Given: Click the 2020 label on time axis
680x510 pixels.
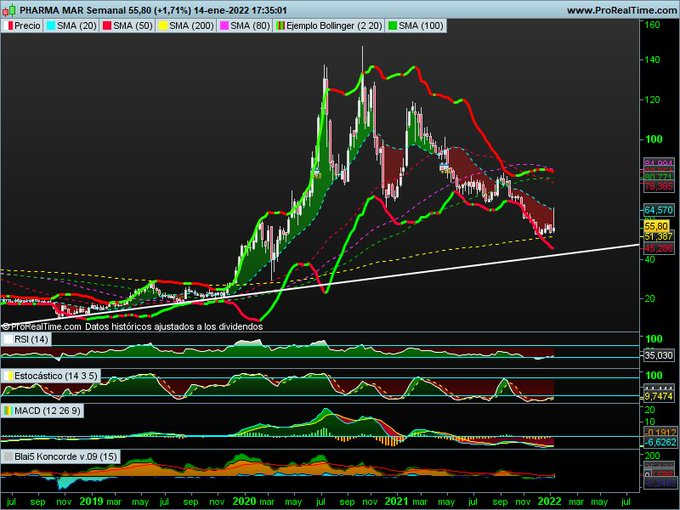Looking at the screenshot, I should pos(245,502).
